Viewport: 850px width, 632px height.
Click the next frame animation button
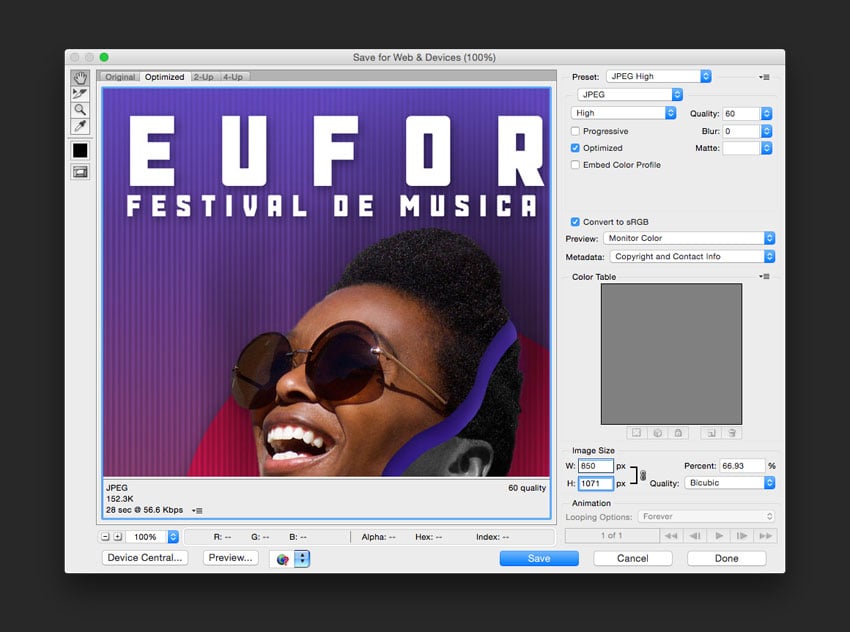742,536
